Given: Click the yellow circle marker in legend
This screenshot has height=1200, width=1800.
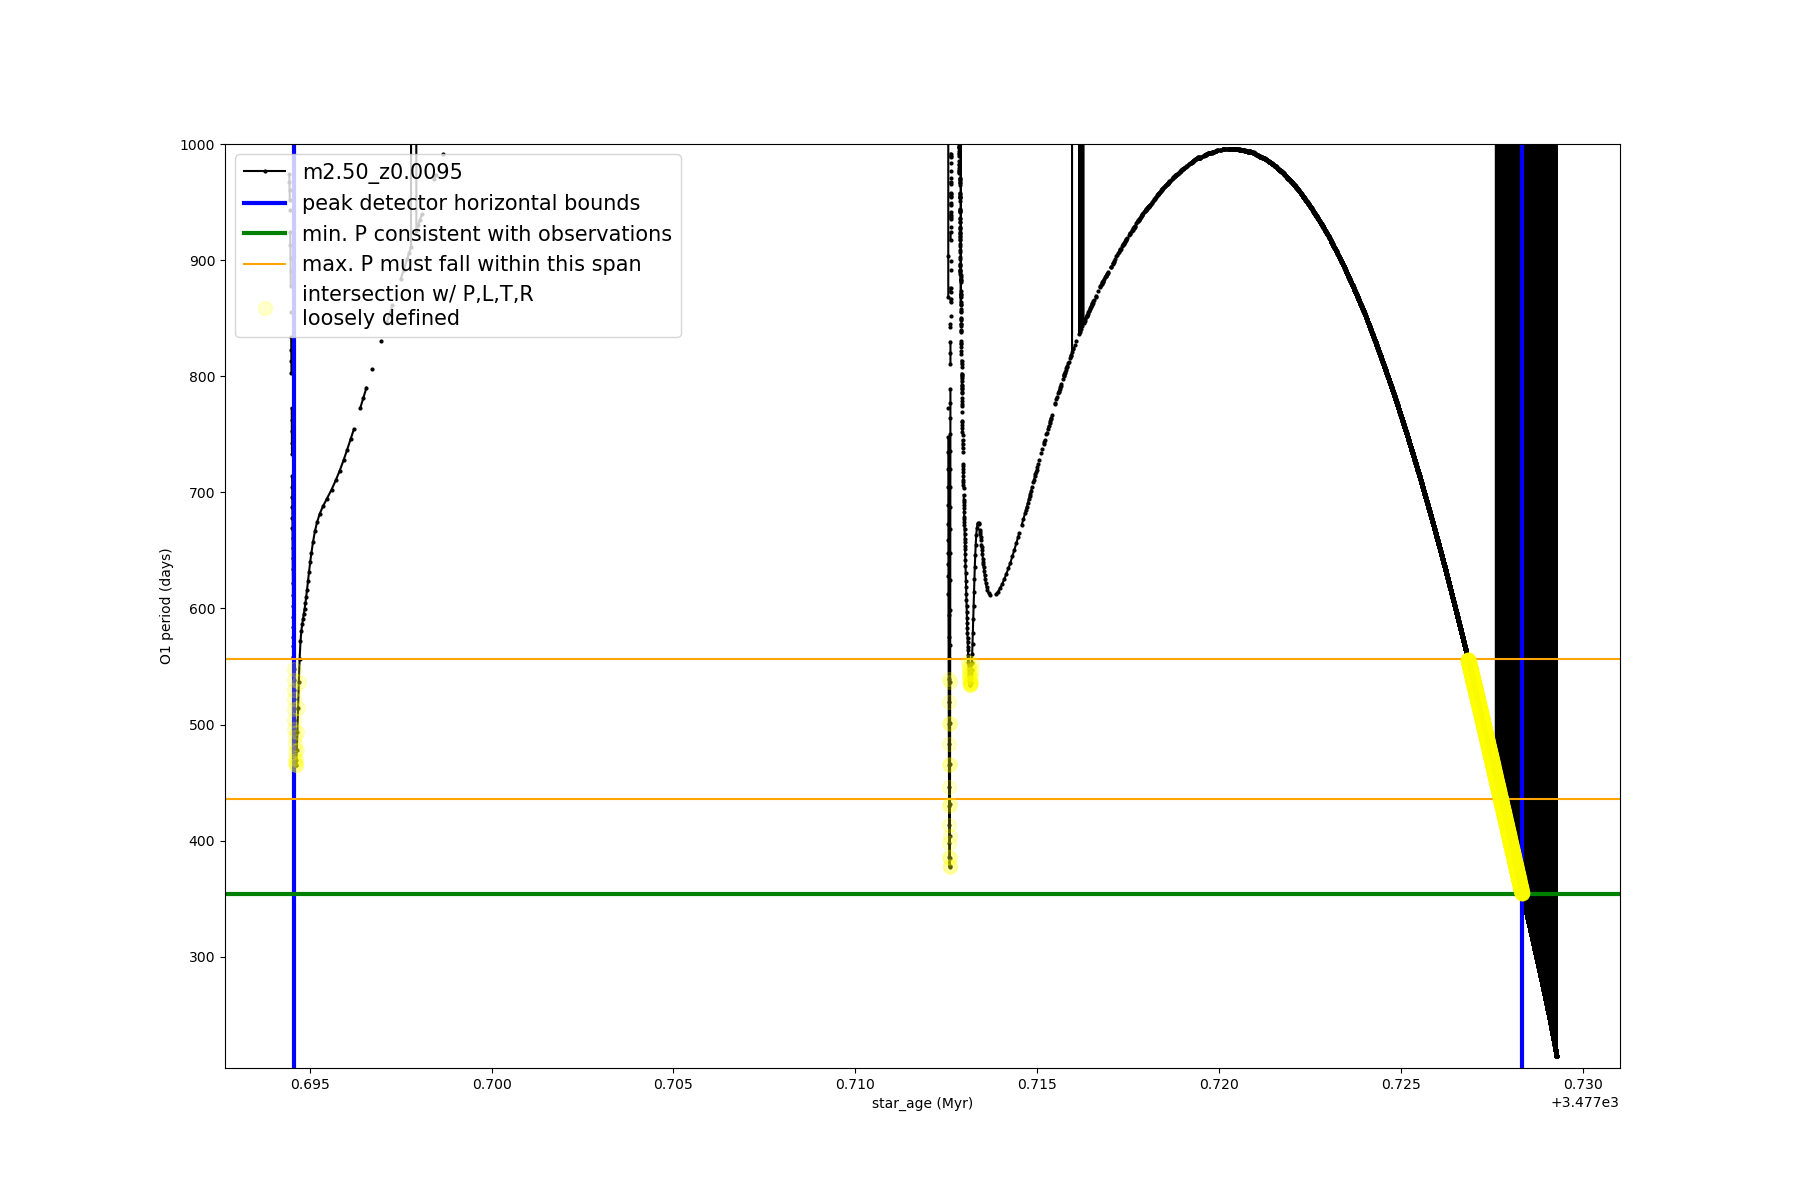Looking at the screenshot, I should (x=265, y=308).
